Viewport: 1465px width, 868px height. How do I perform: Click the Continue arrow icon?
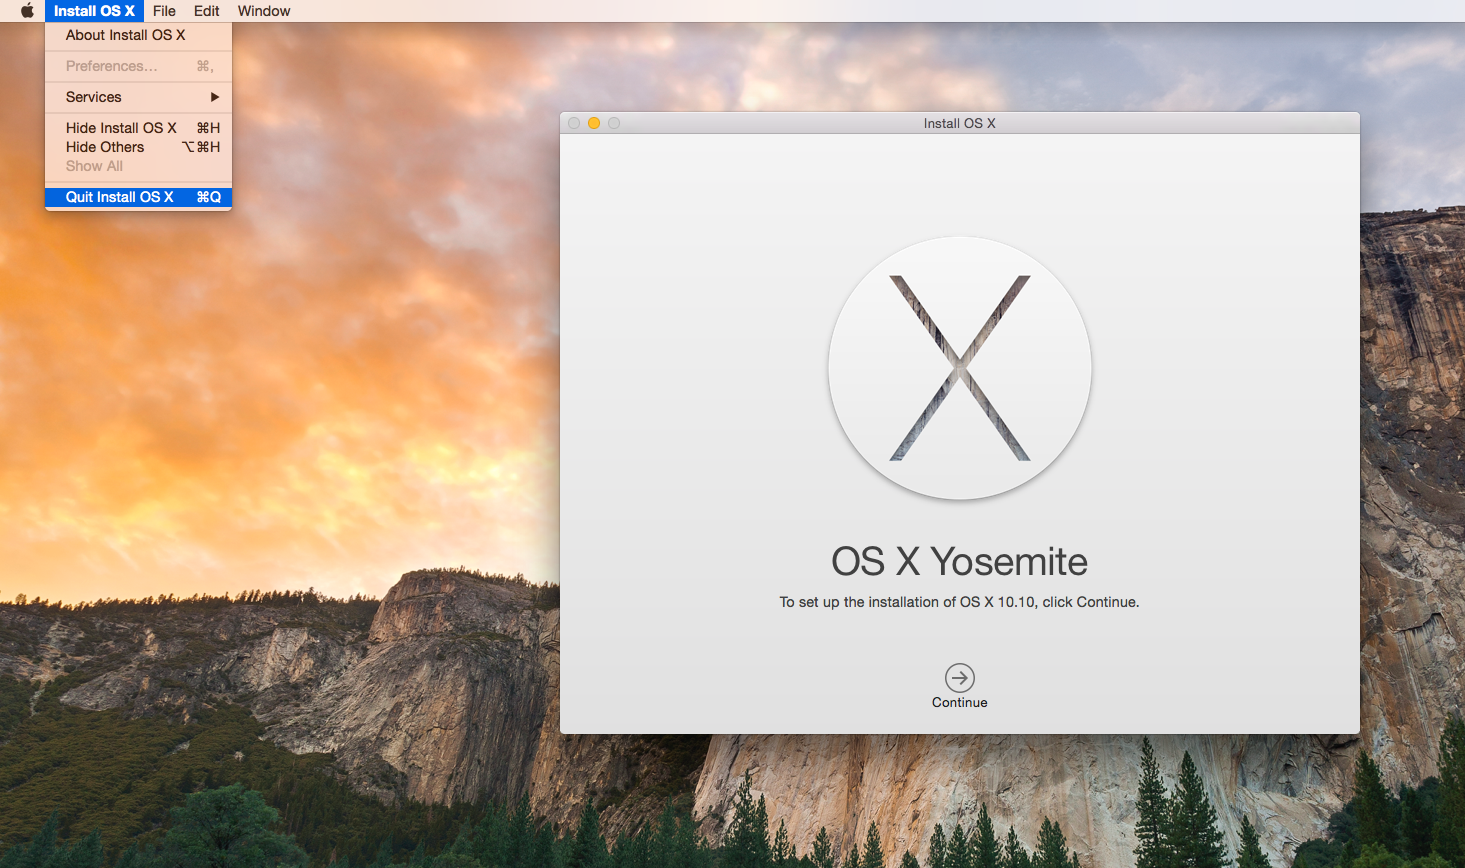point(959,678)
